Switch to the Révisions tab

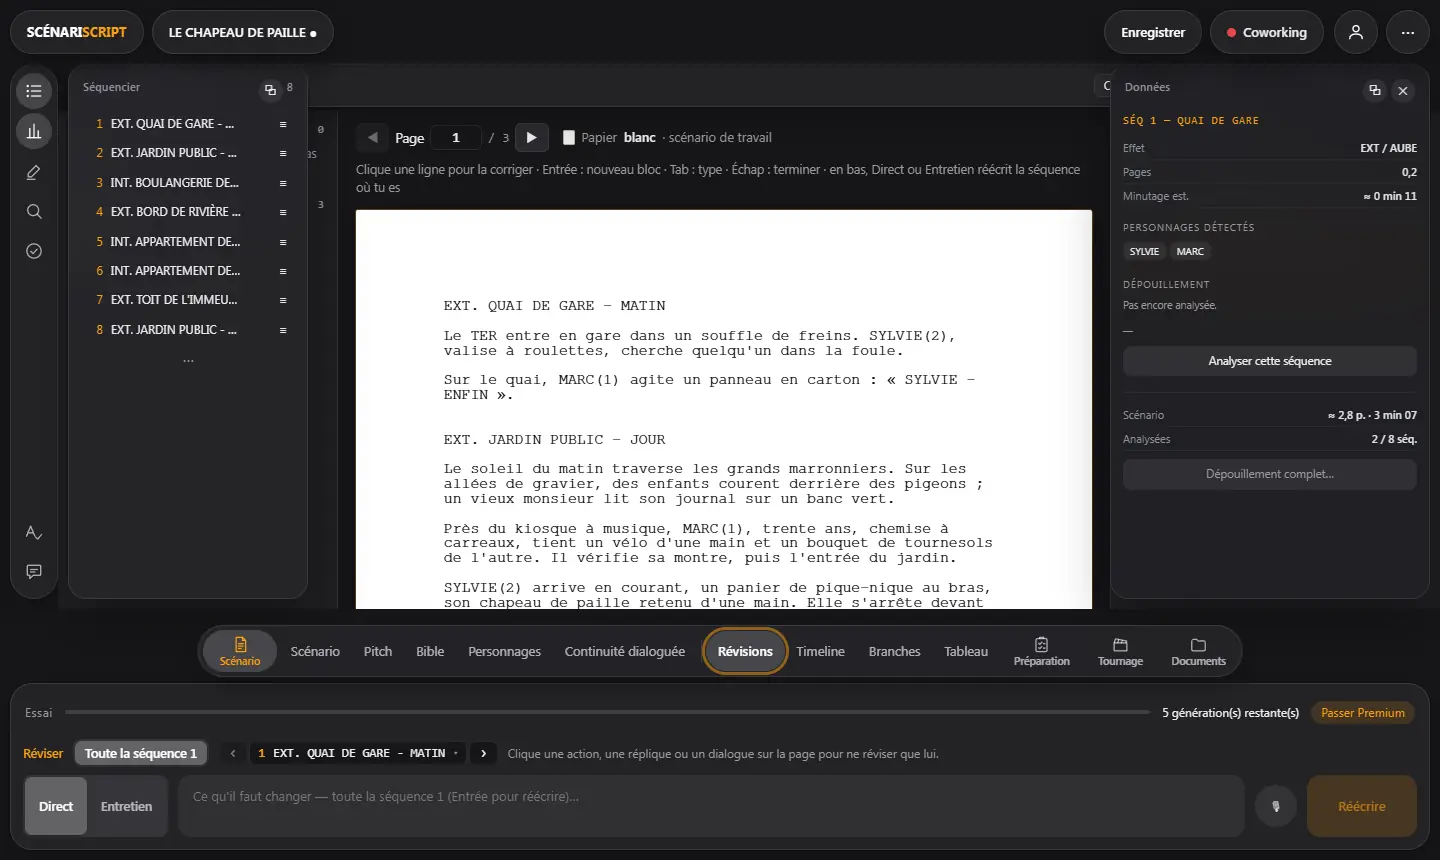tap(745, 651)
